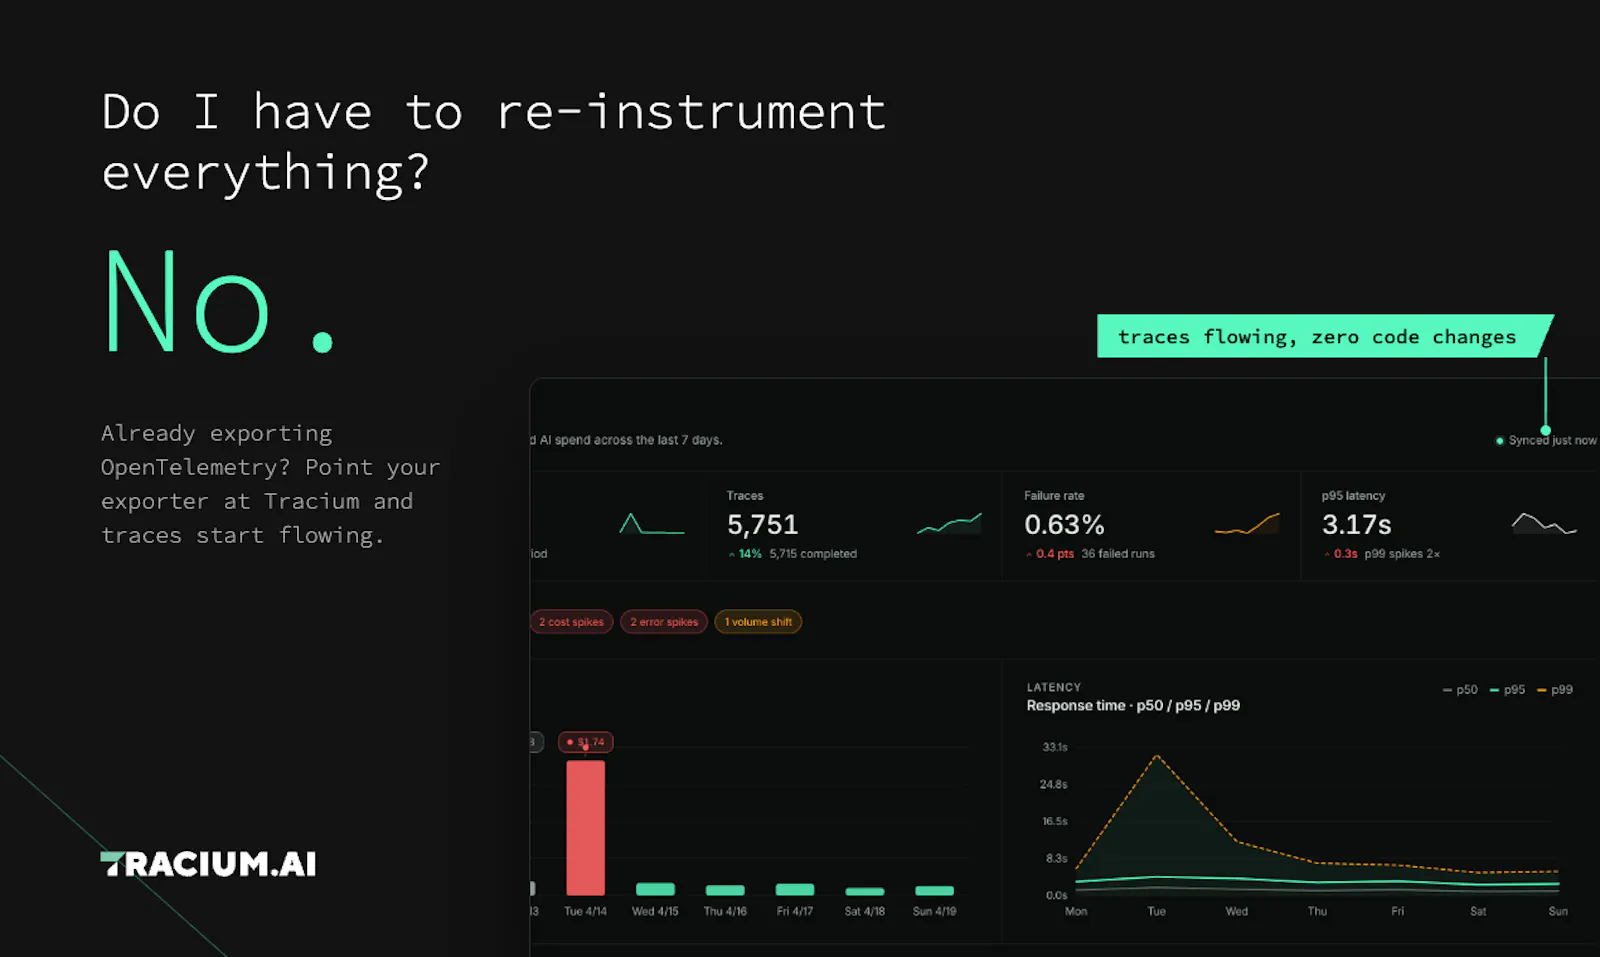Click the 14% traces change indicator
Viewport: 1600px width, 957px height.
point(745,554)
